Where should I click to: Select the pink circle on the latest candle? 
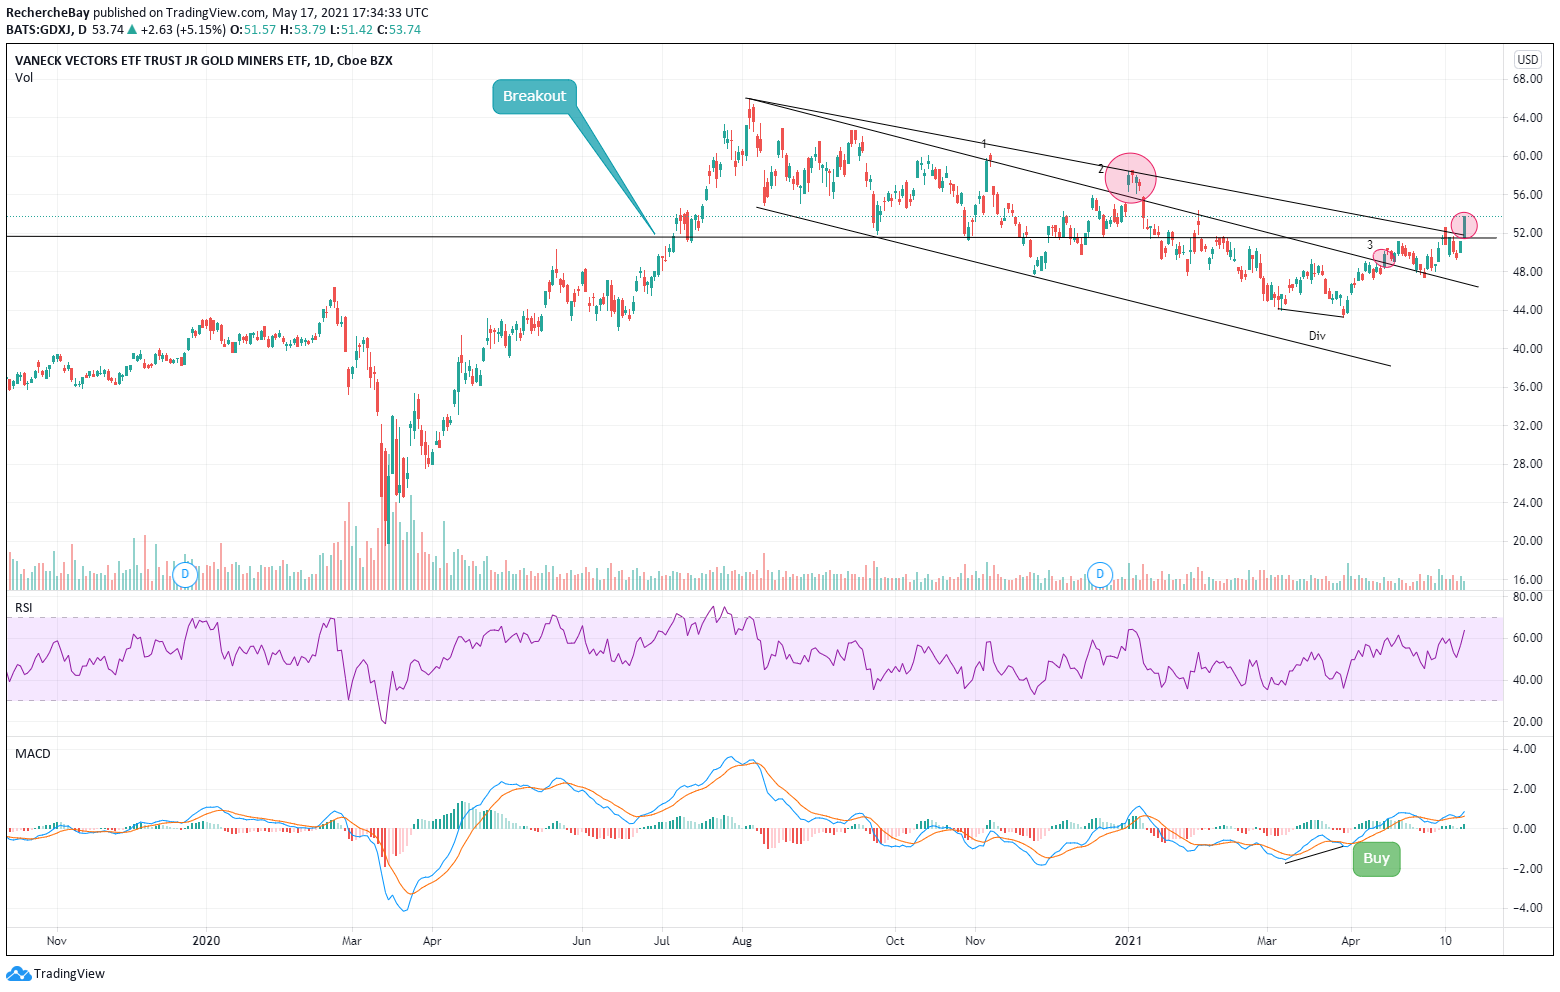coord(1464,225)
